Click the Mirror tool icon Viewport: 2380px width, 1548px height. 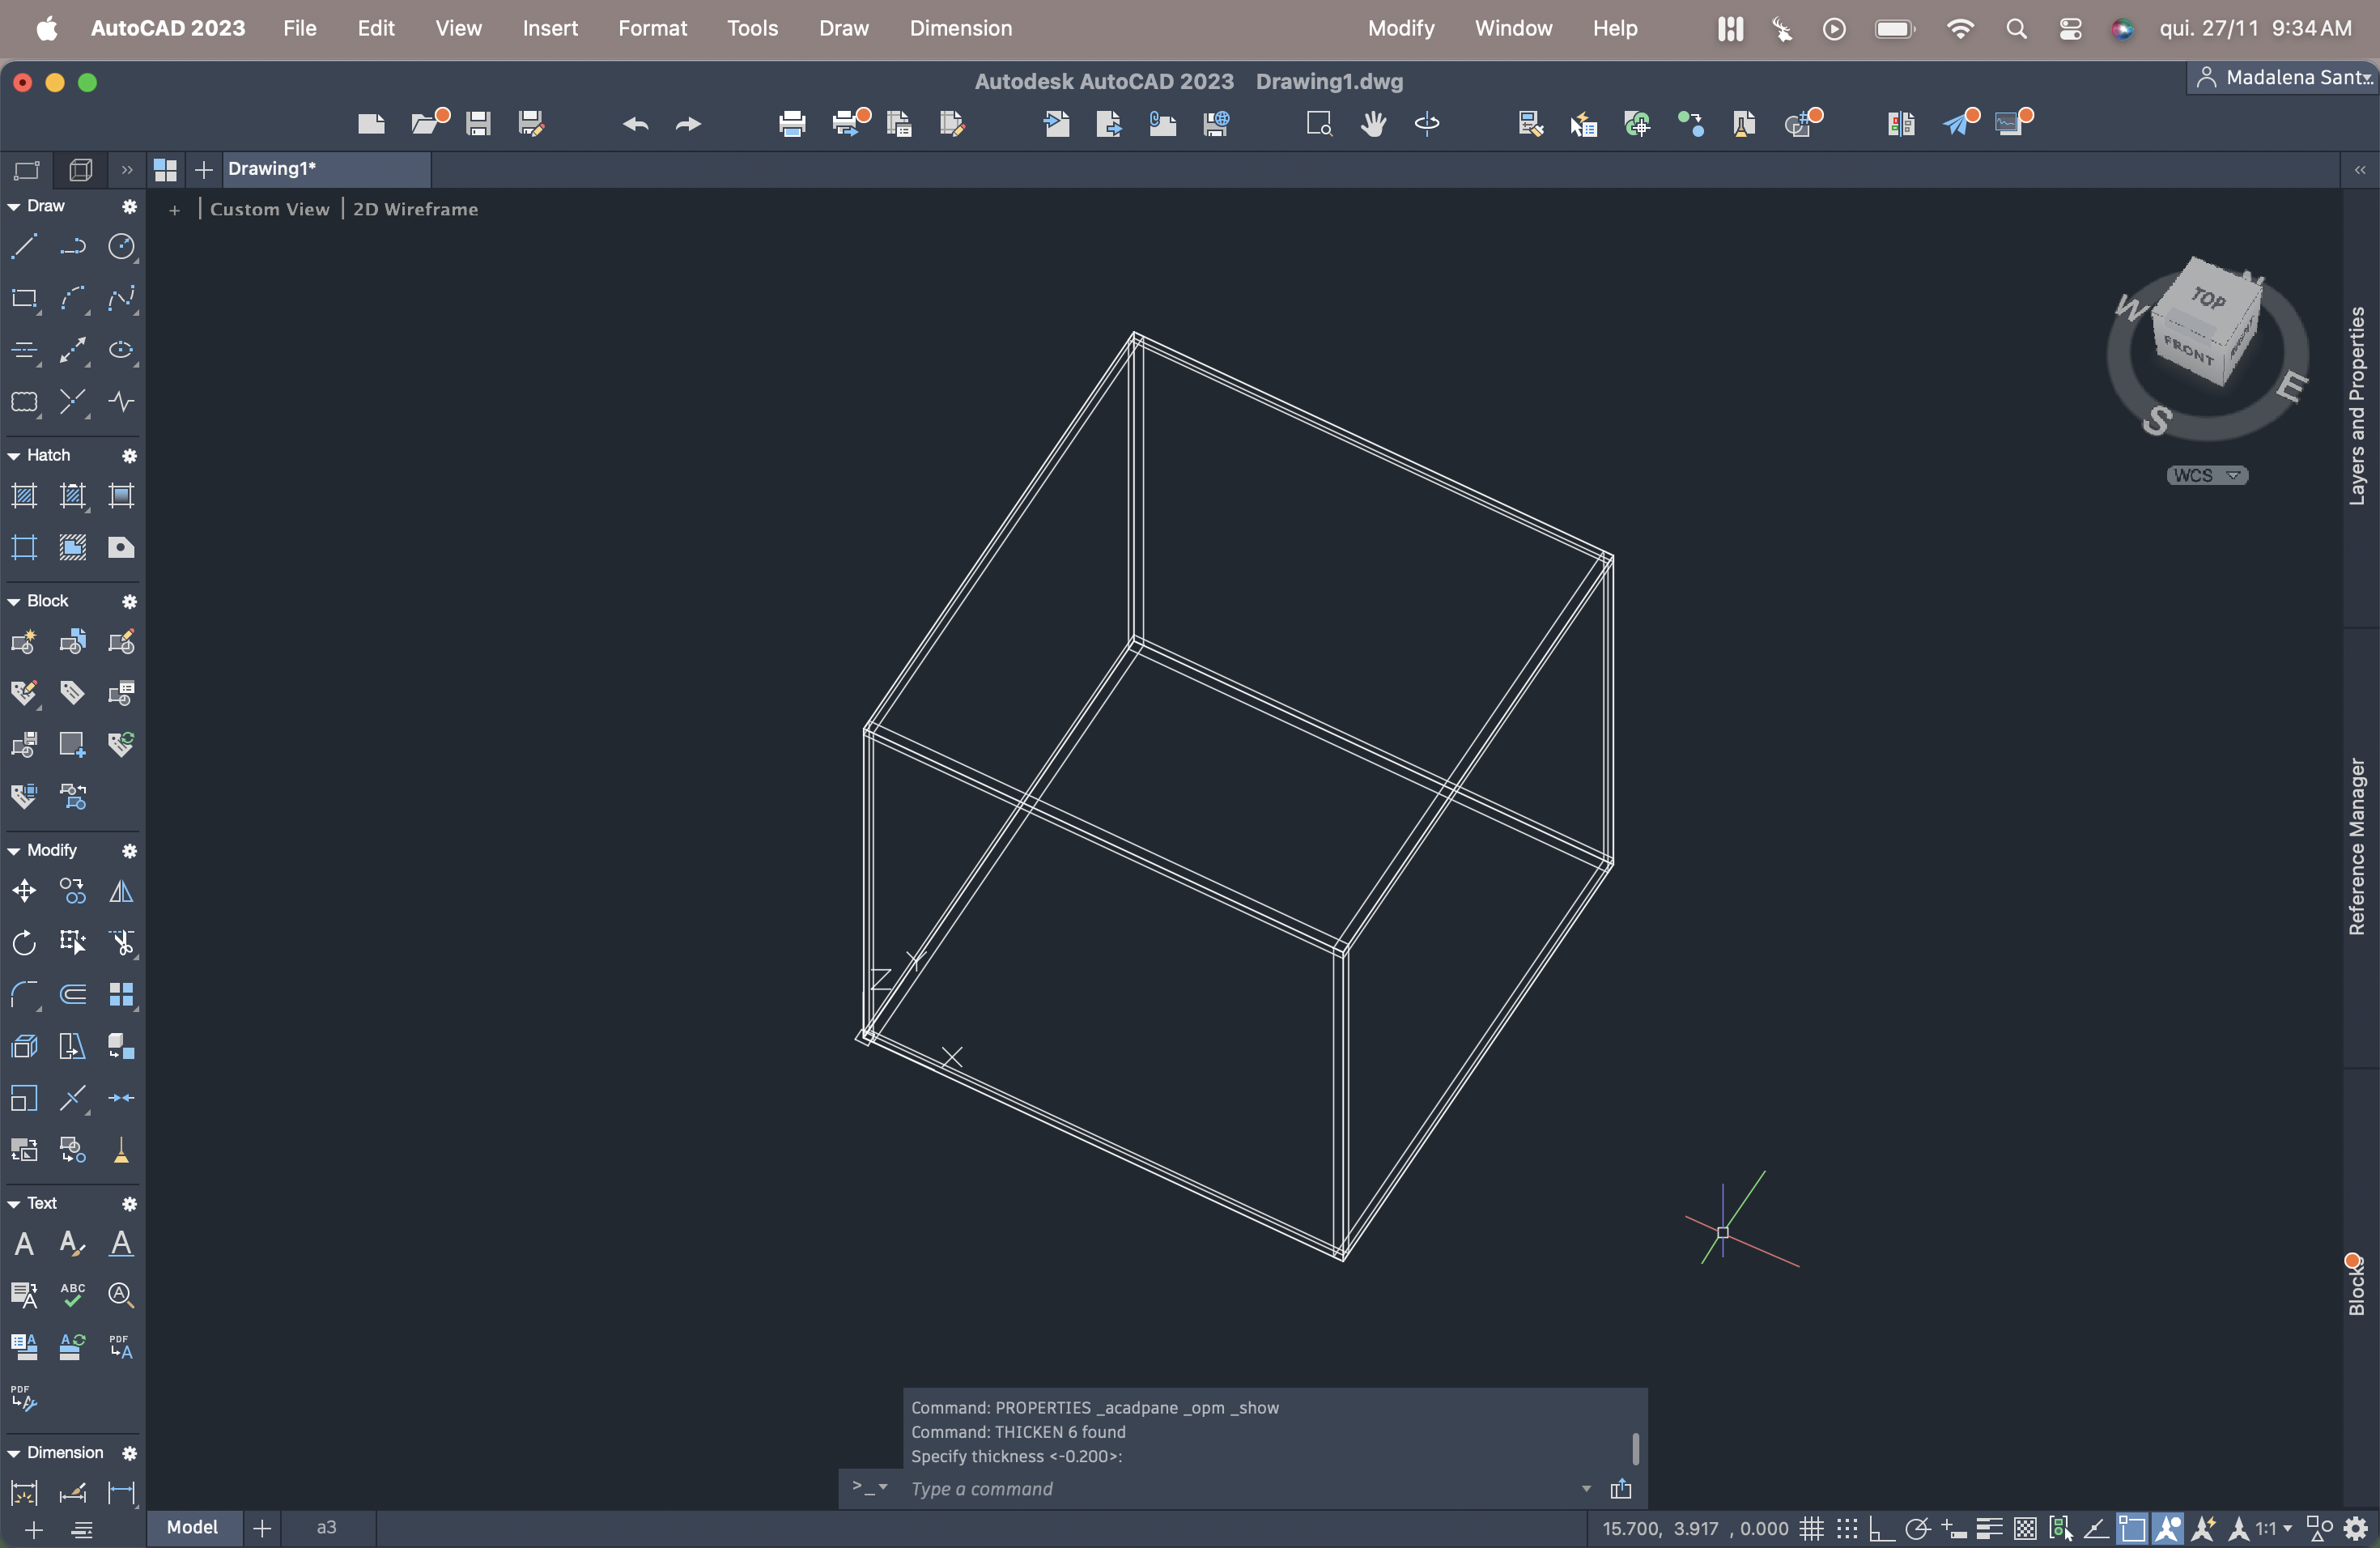(121, 891)
